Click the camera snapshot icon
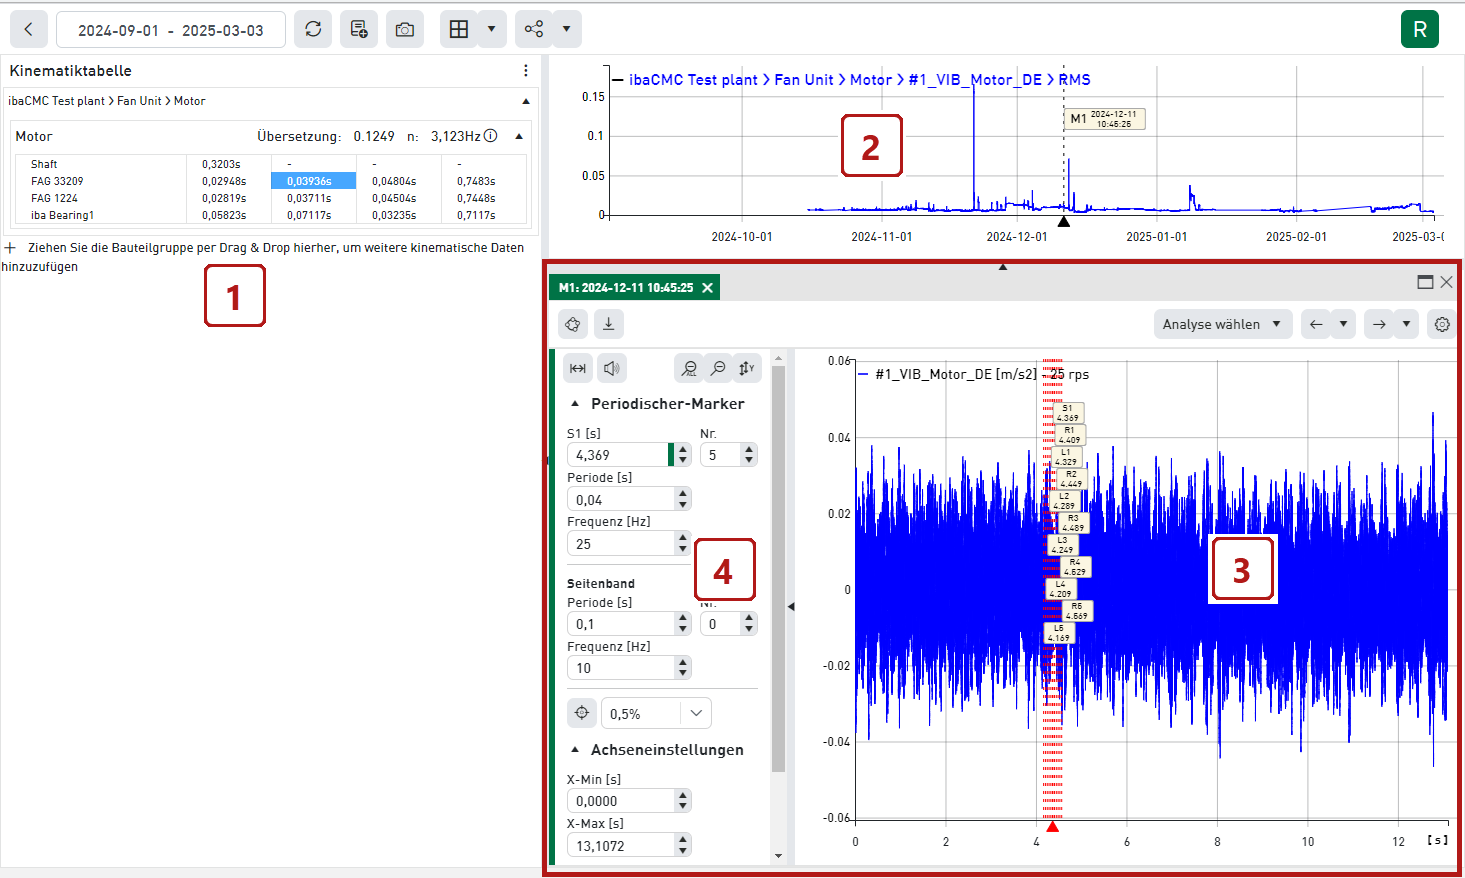The width and height of the screenshot is (1465, 878). pyautogui.click(x=405, y=30)
